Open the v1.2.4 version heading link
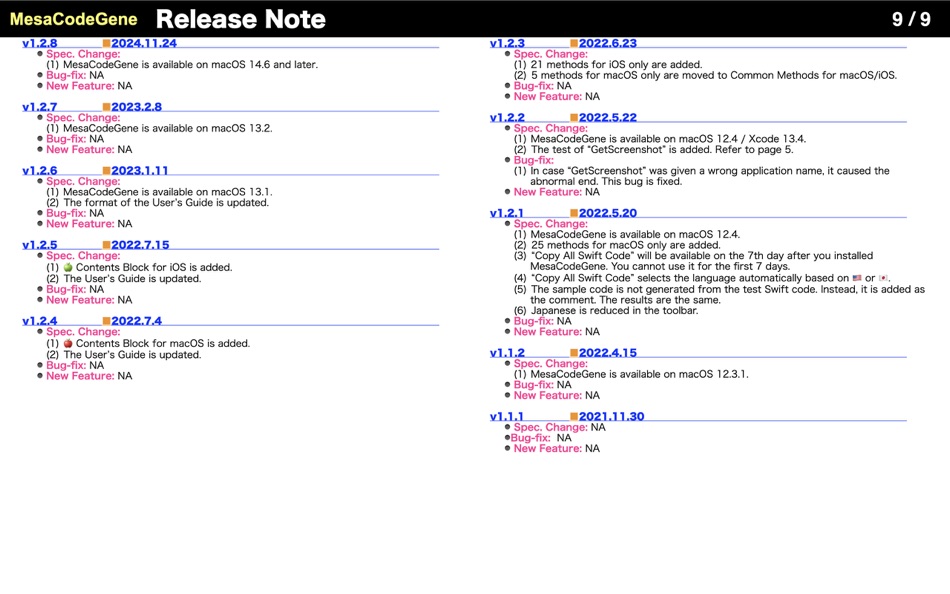The image size is (950, 594). [x=39, y=321]
